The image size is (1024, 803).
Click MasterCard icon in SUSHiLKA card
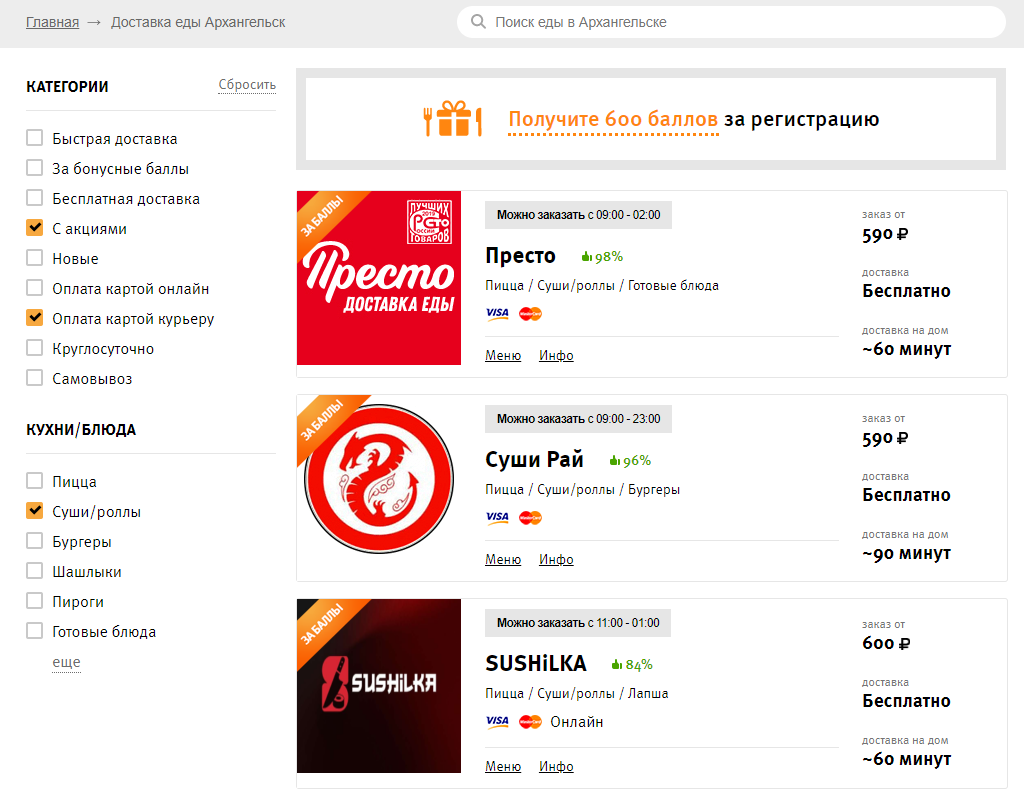(530, 722)
